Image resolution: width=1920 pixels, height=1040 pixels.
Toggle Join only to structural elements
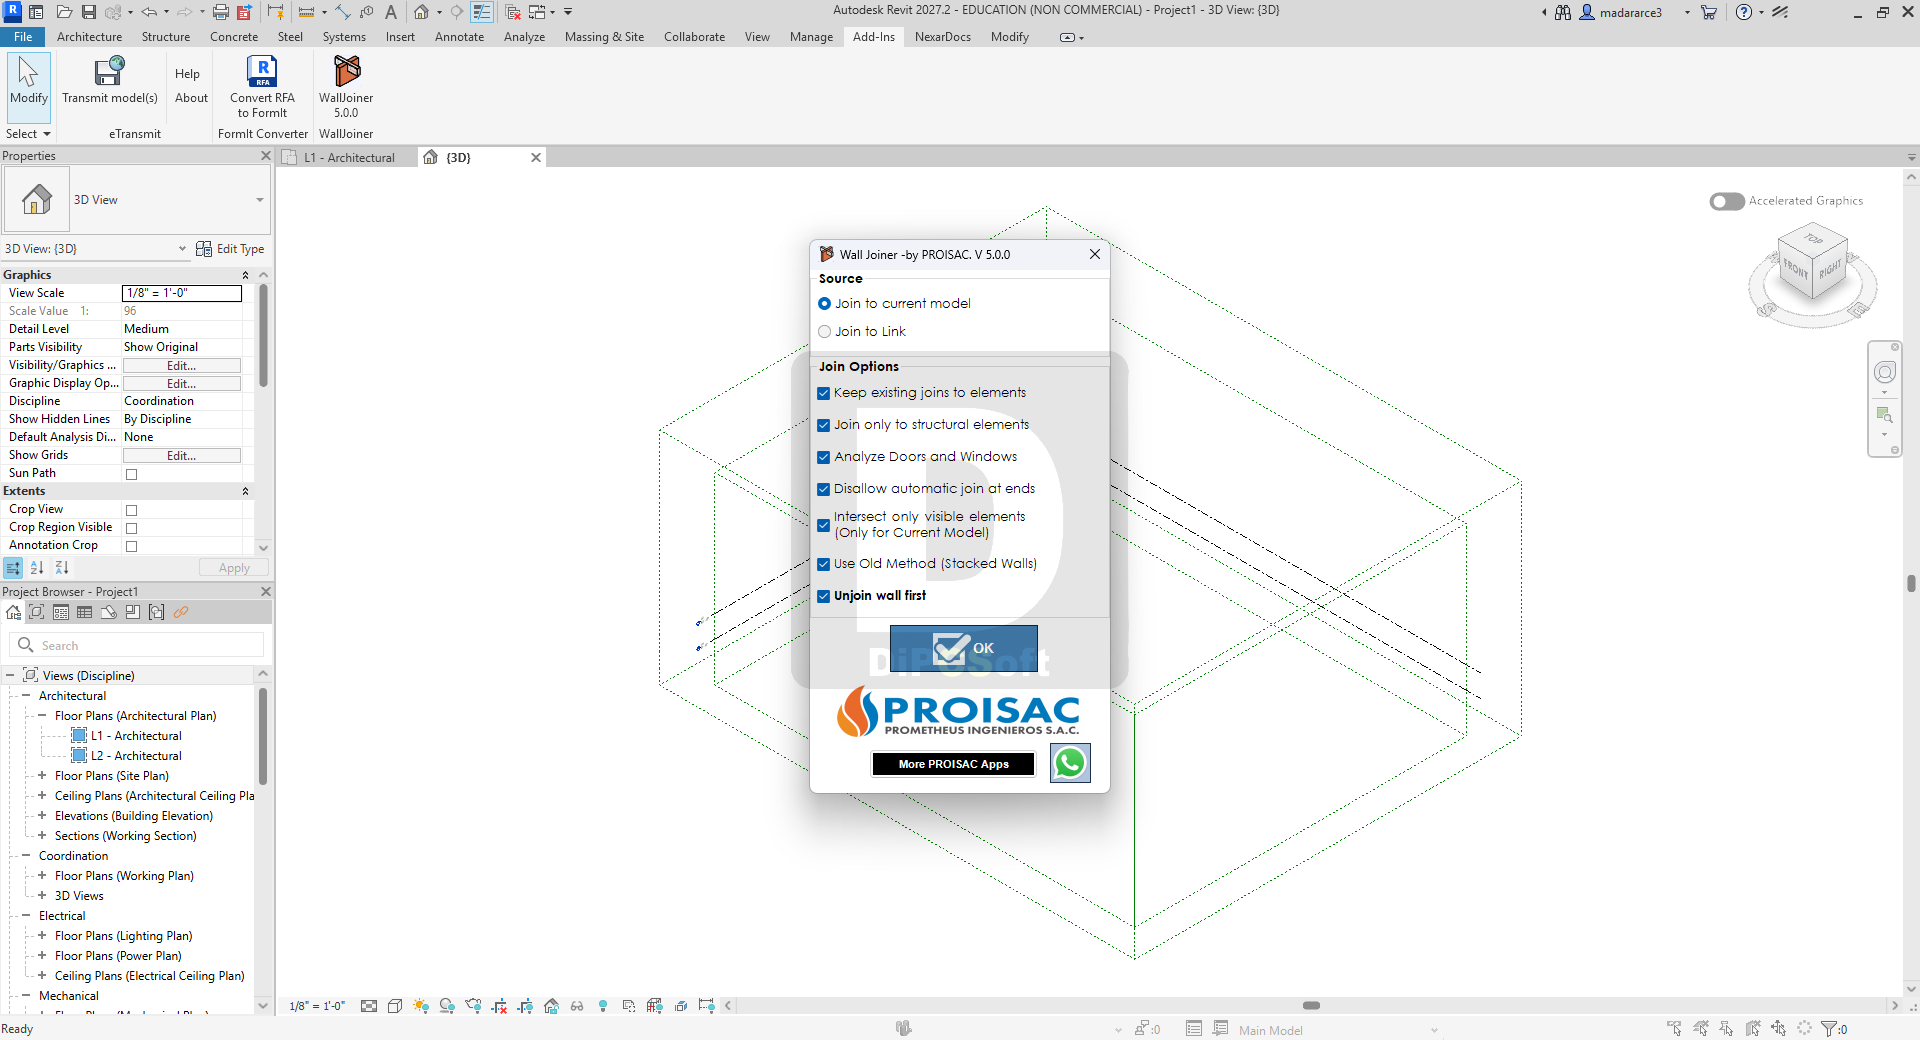[x=824, y=425]
